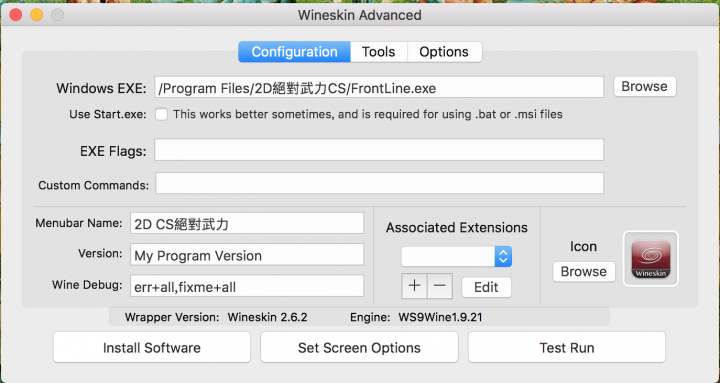Click the Wineskin 2.6.2 wrapper version text
The height and width of the screenshot is (383, 720).
267,317
